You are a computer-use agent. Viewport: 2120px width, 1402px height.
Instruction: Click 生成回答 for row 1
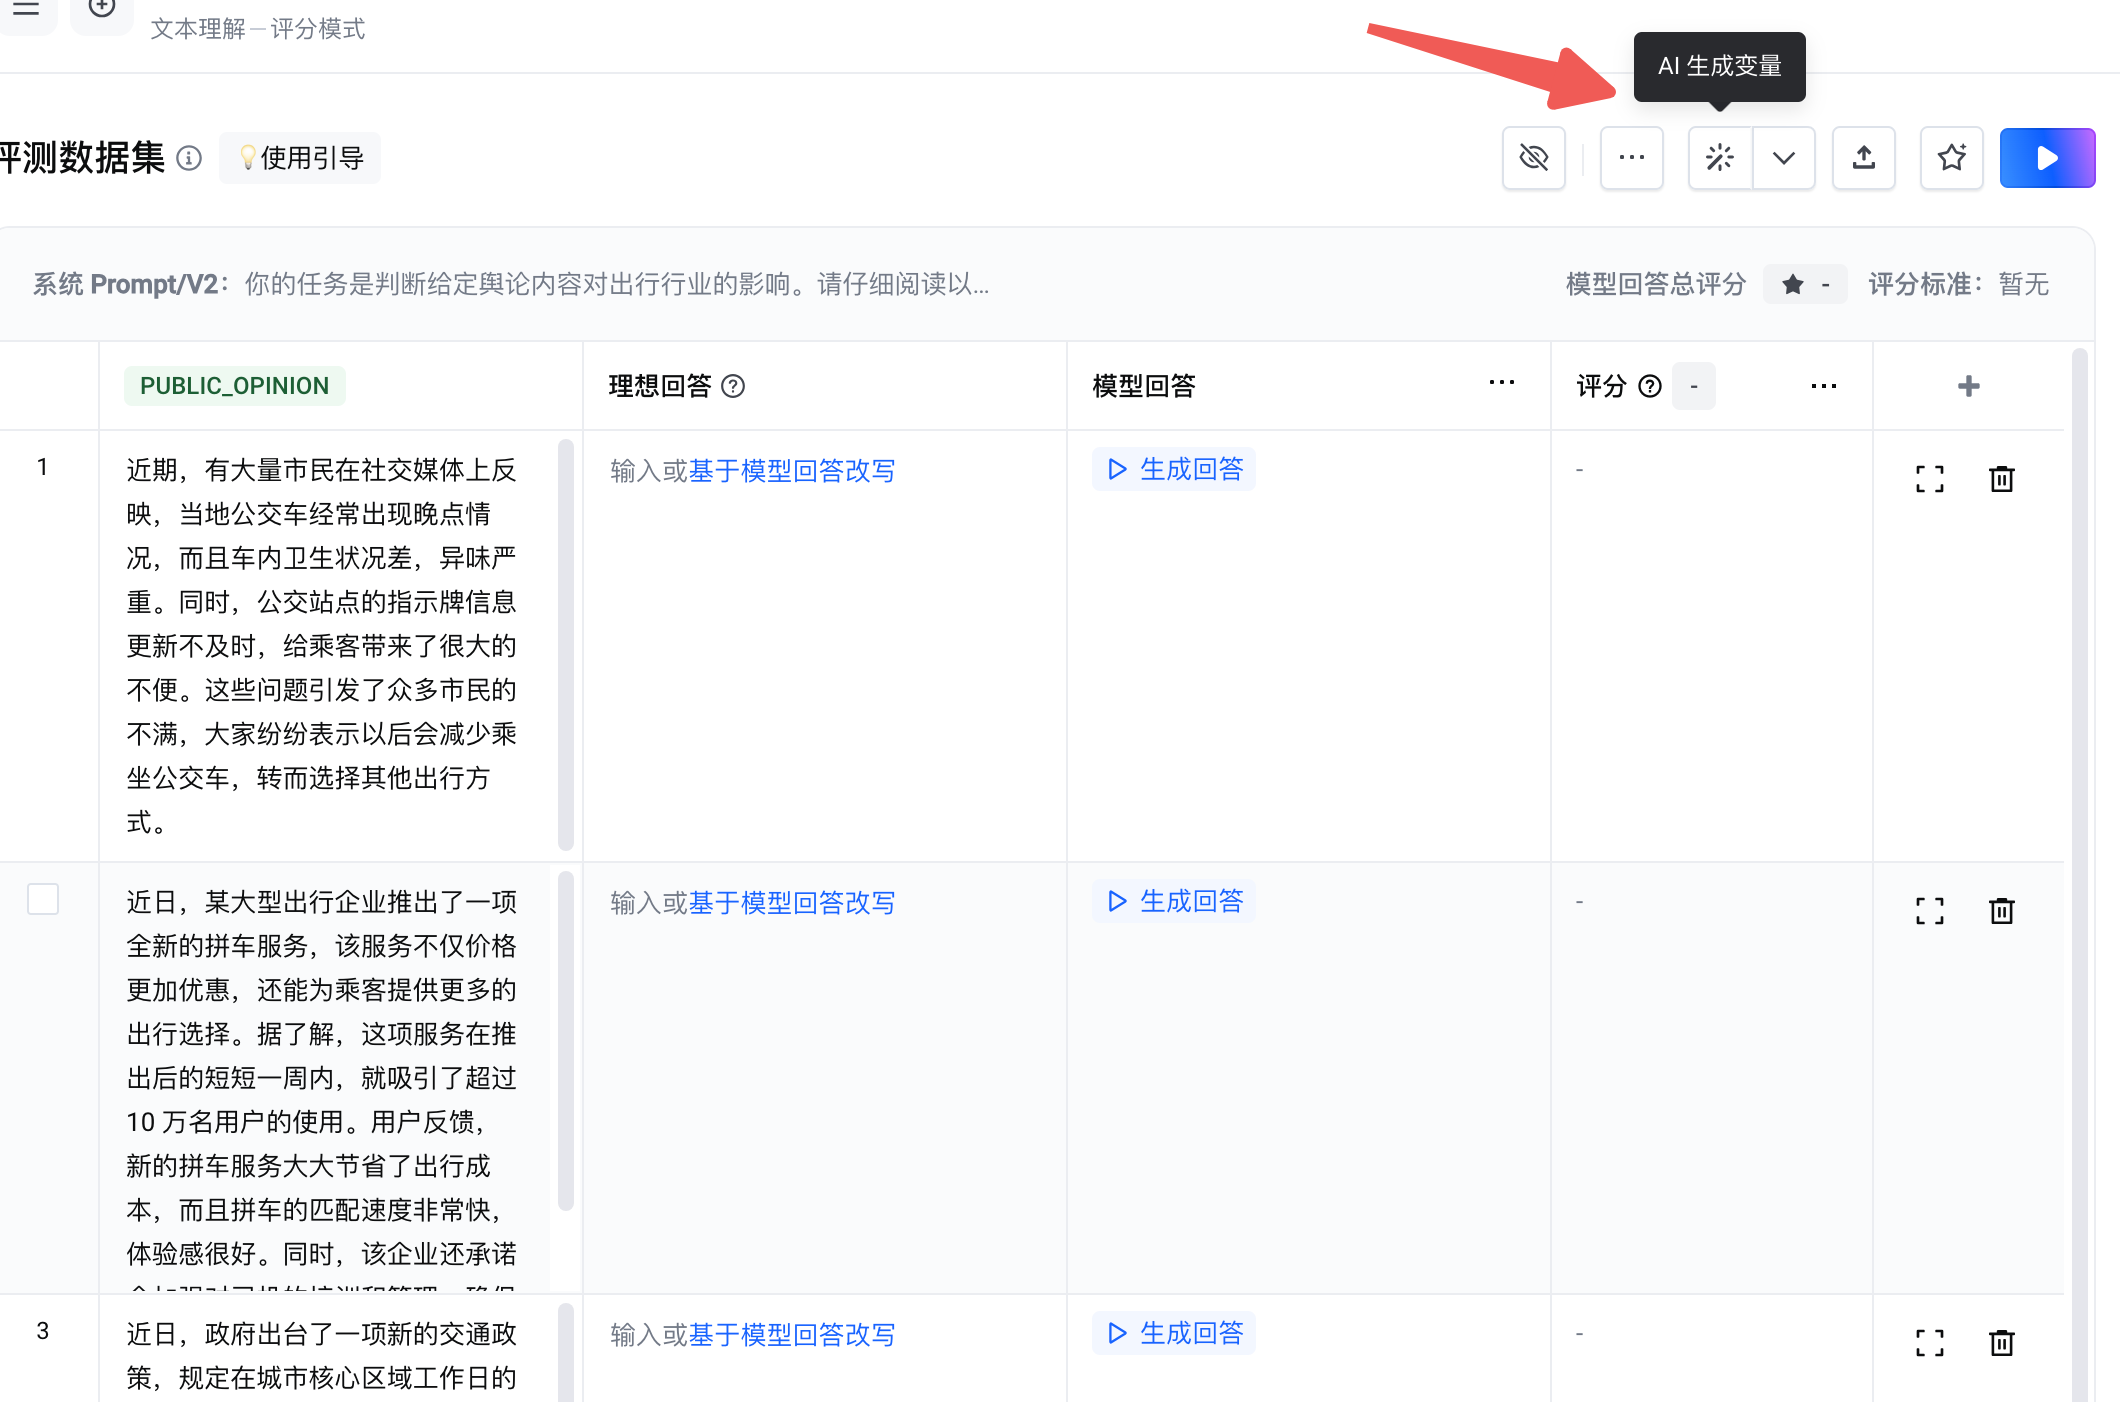coord(1175,469)
